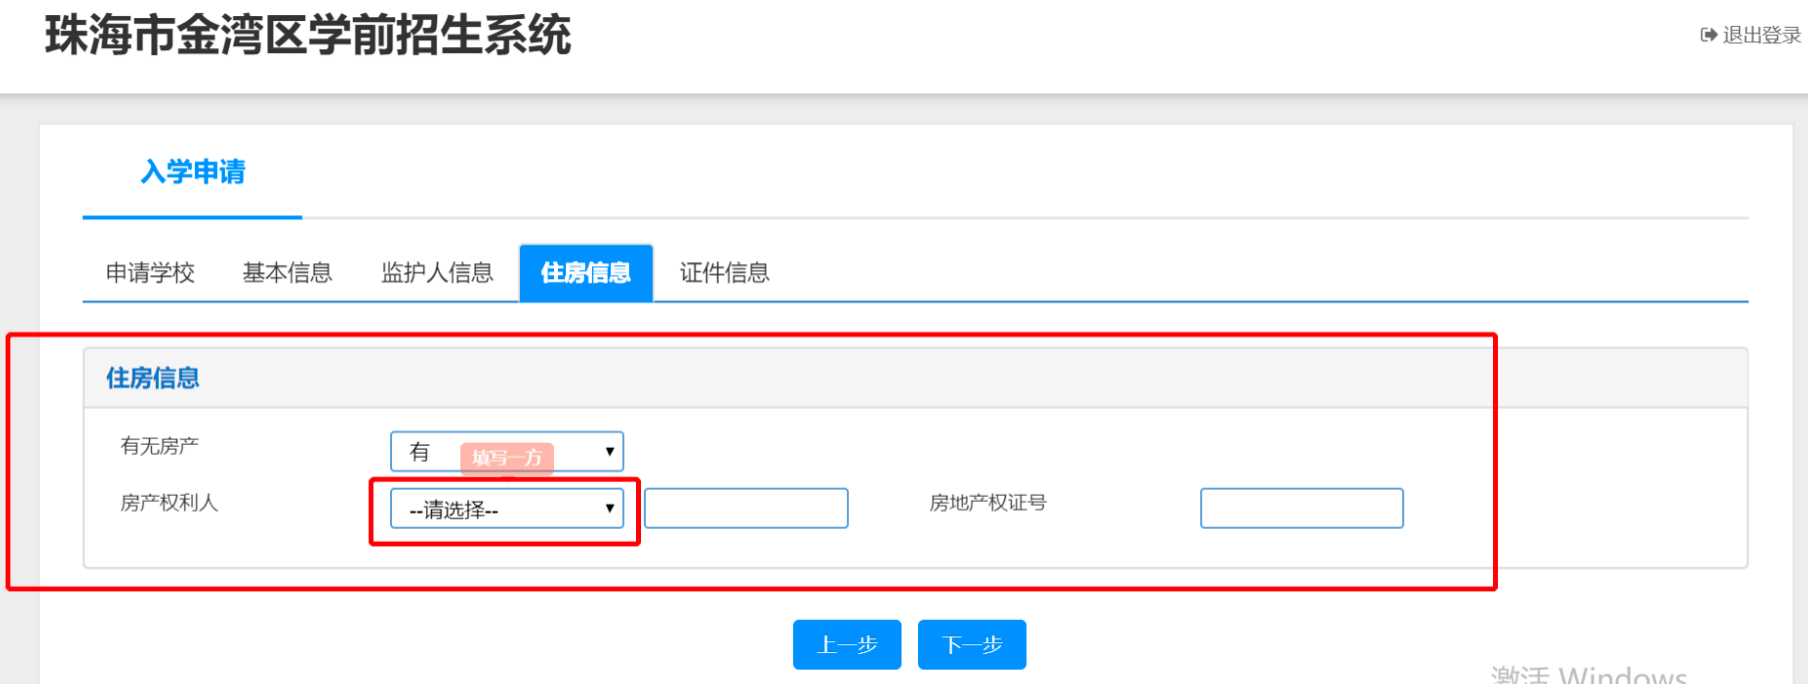Switch to the 申请学校 tab

click(150, 273)
